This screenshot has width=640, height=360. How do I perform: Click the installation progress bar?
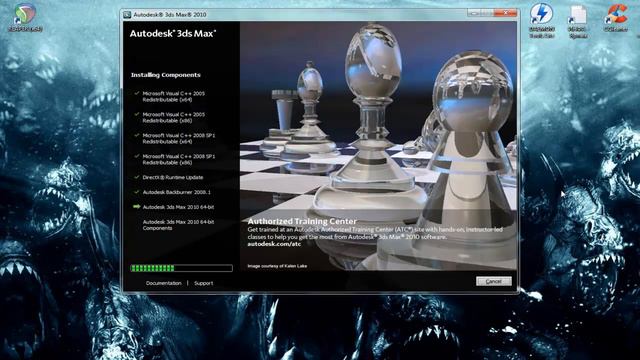pyautogui.click(x=181, y=268)
